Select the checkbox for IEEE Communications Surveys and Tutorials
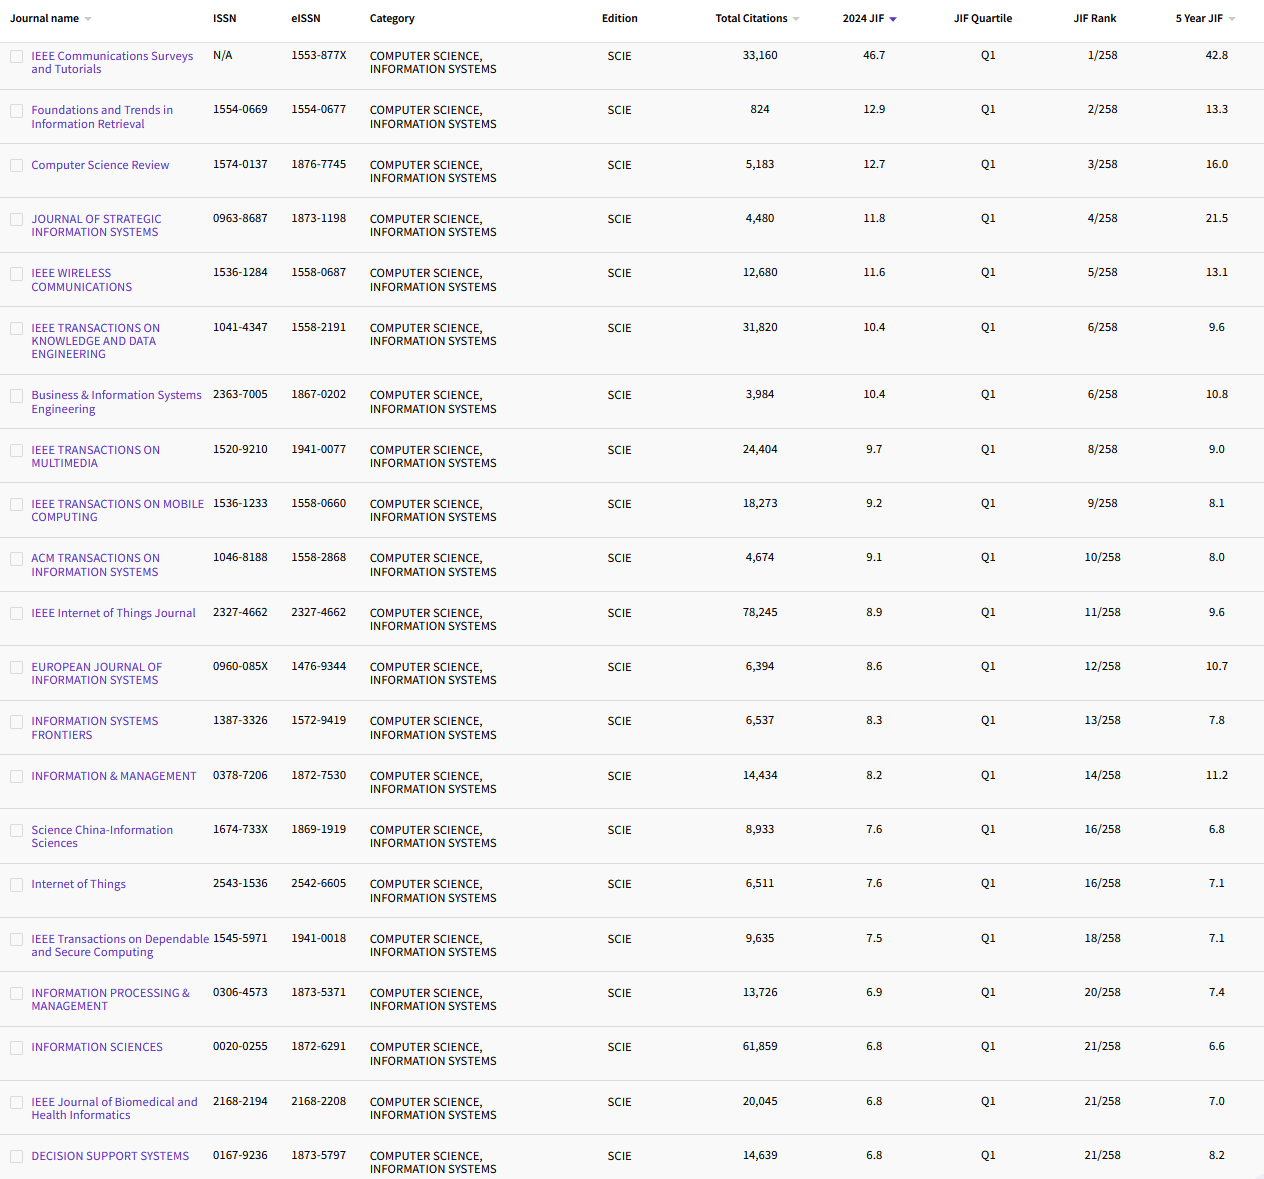 [16, 56]
